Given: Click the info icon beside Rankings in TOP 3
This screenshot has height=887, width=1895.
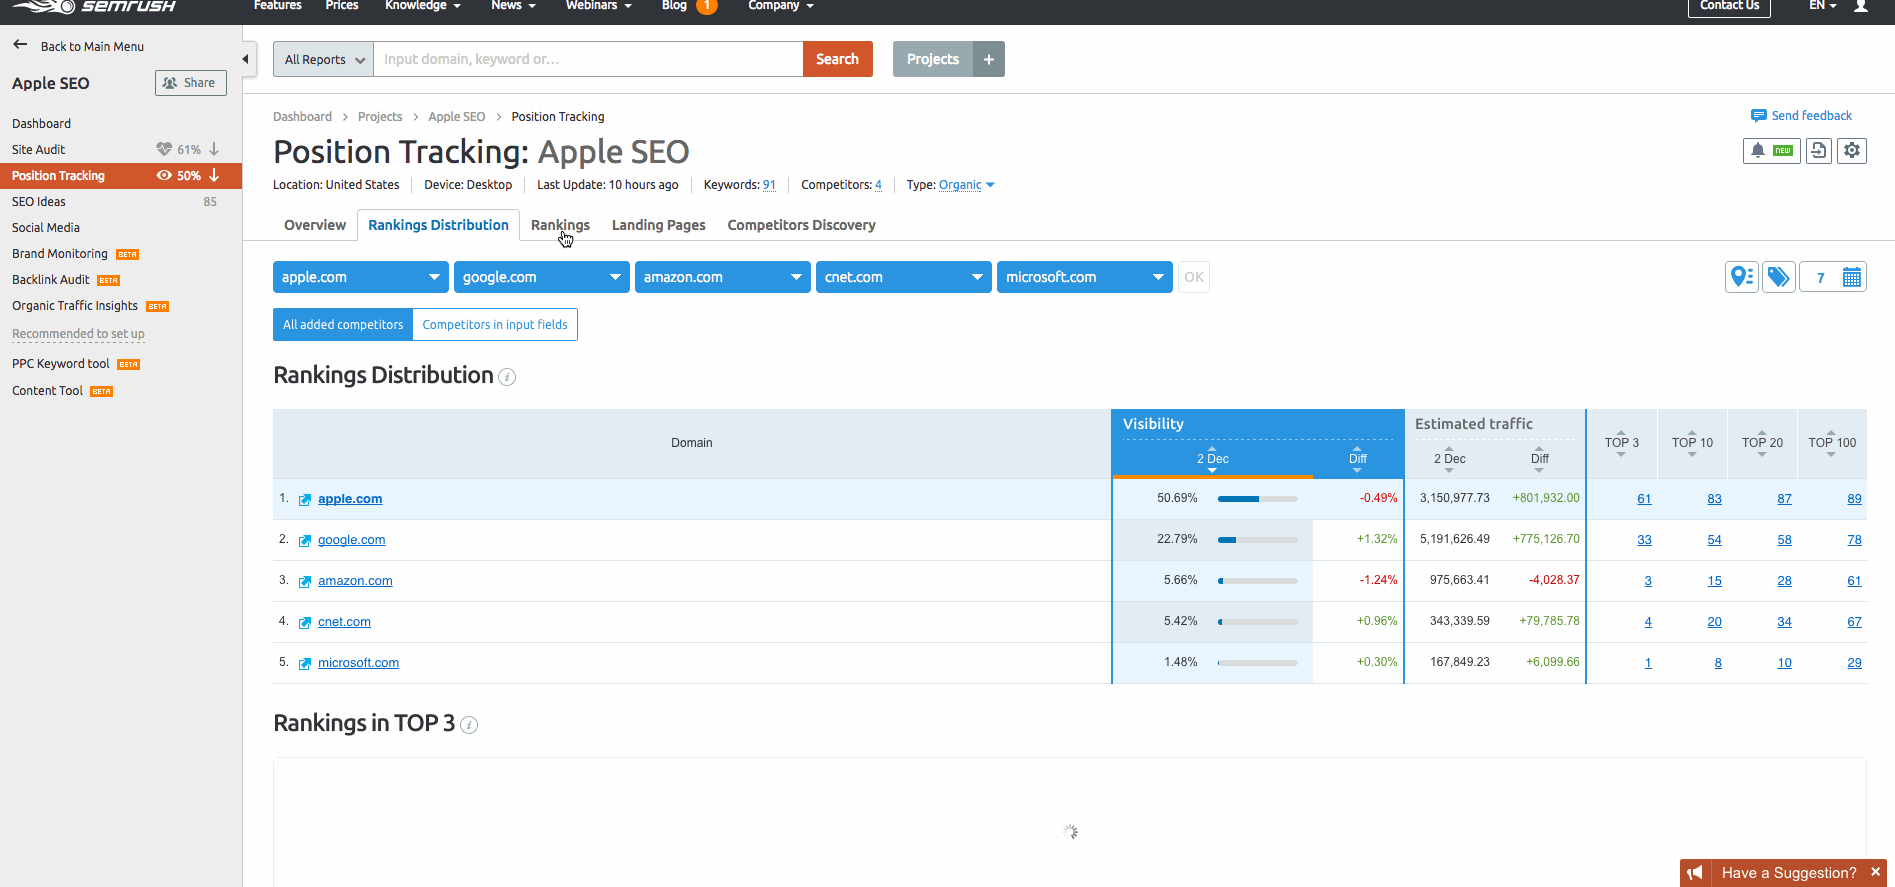Looking at the screenshot, I should click(x=469, y=725).
